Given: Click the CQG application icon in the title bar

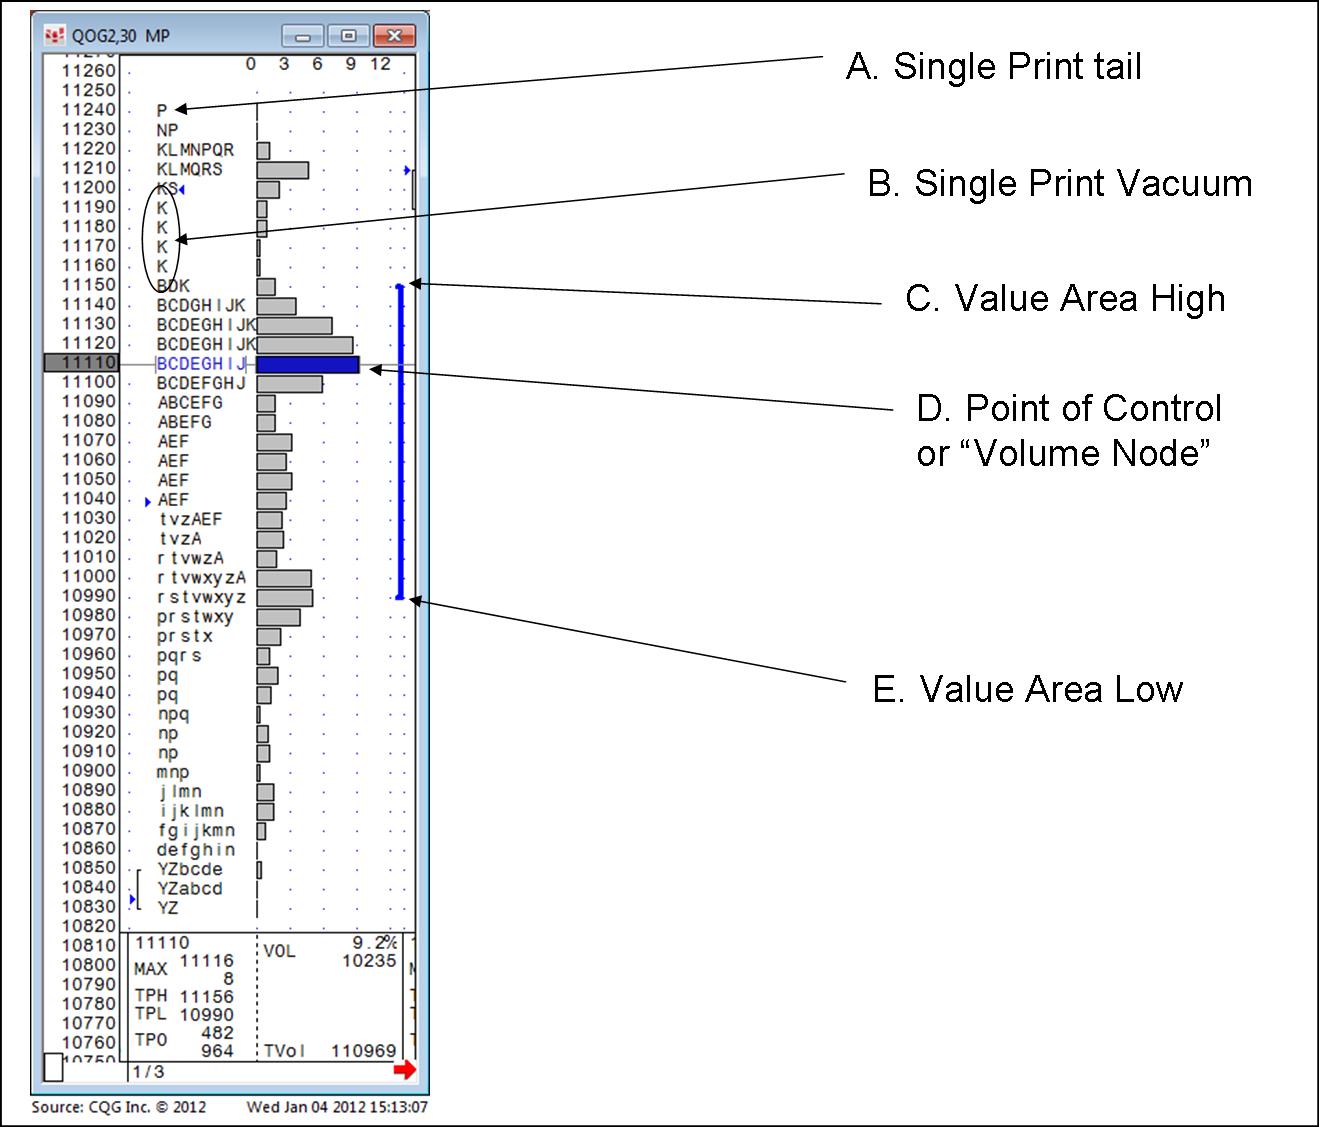Looking at the screenshot, I should (53, 34).
